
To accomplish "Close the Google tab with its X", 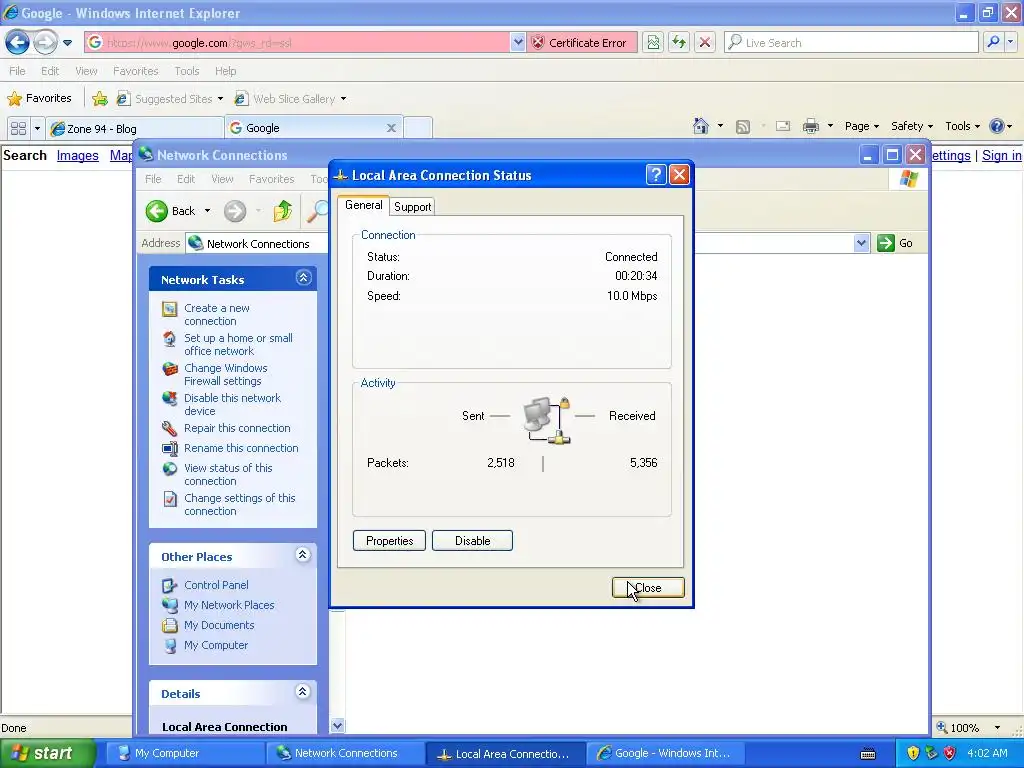I will pos(391,128).
